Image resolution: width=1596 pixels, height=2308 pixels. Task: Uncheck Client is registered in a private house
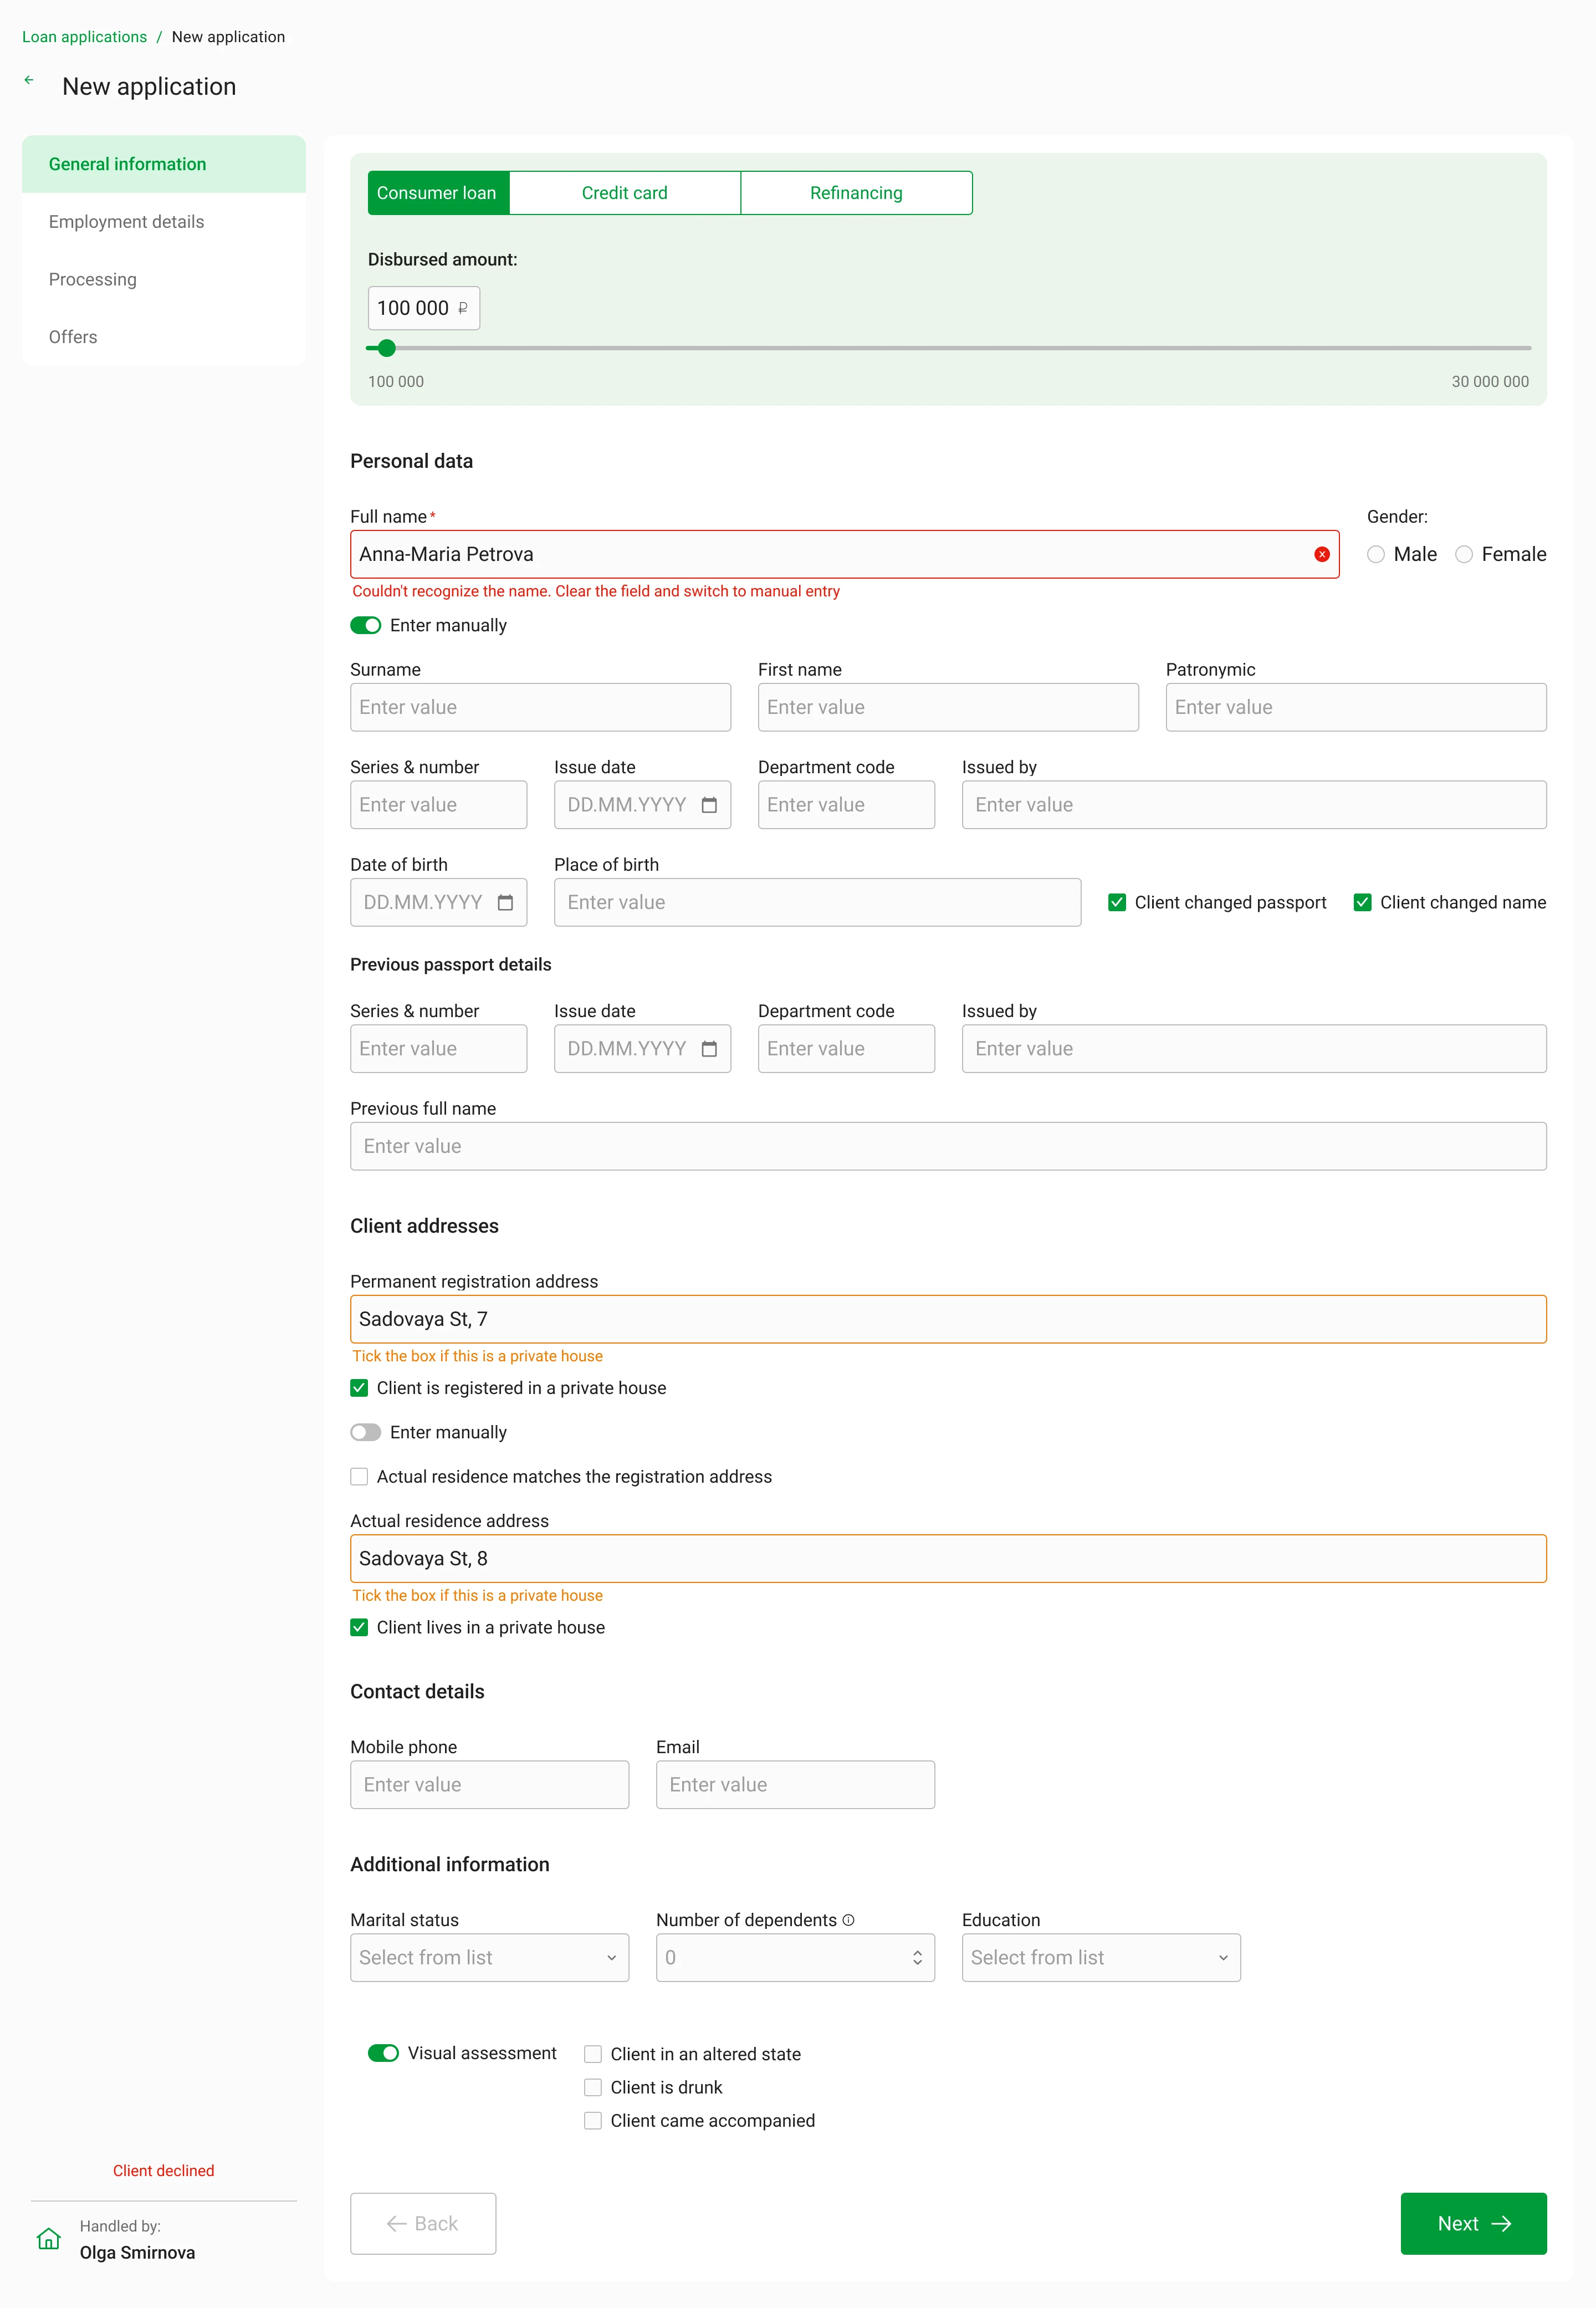pos(359,1388)
